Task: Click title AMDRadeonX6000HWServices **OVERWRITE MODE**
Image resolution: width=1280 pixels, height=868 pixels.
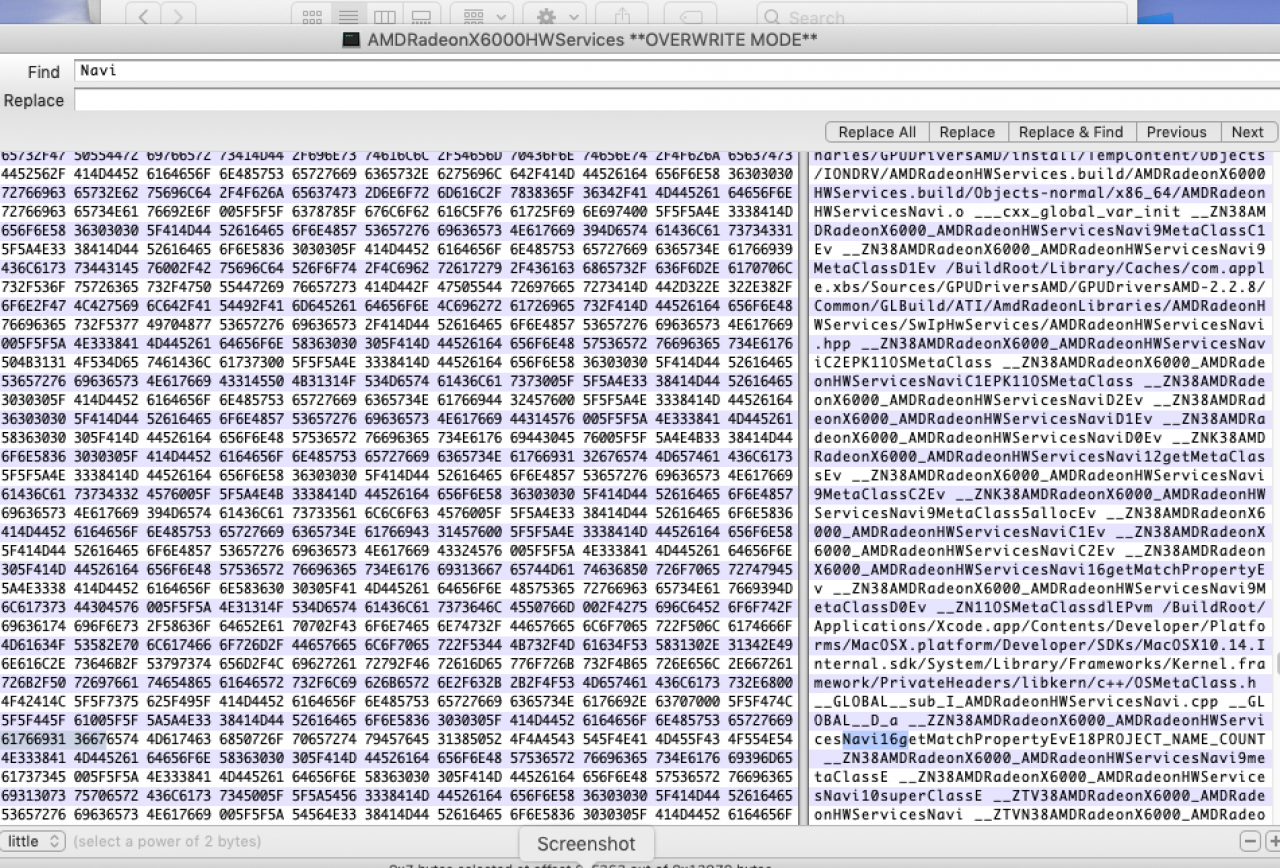Action: (x=592, y=40)
